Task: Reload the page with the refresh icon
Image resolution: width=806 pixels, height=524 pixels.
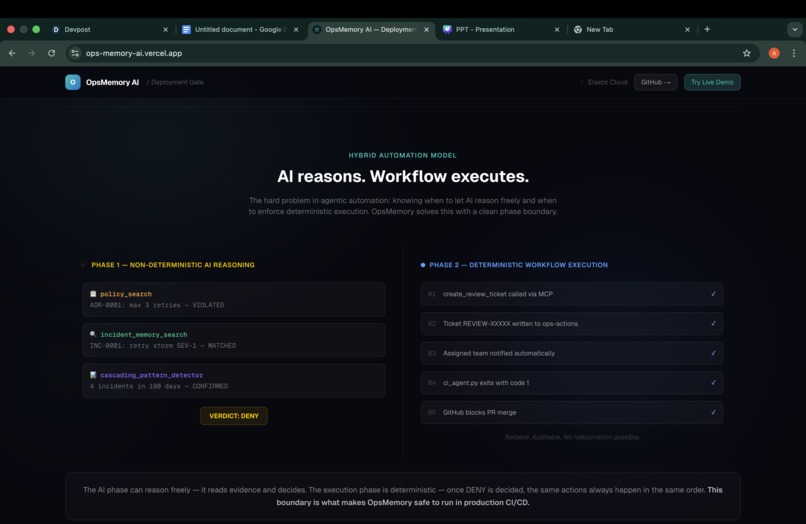Action: pos(51,53)
